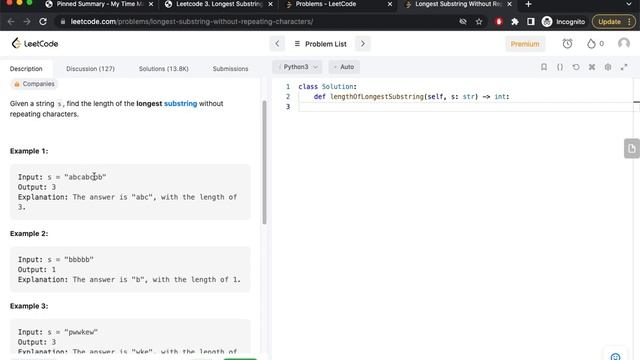Open the Problem List
This screenshot has width=640, height=360.
pyautogui.click(x=320, y=44)
